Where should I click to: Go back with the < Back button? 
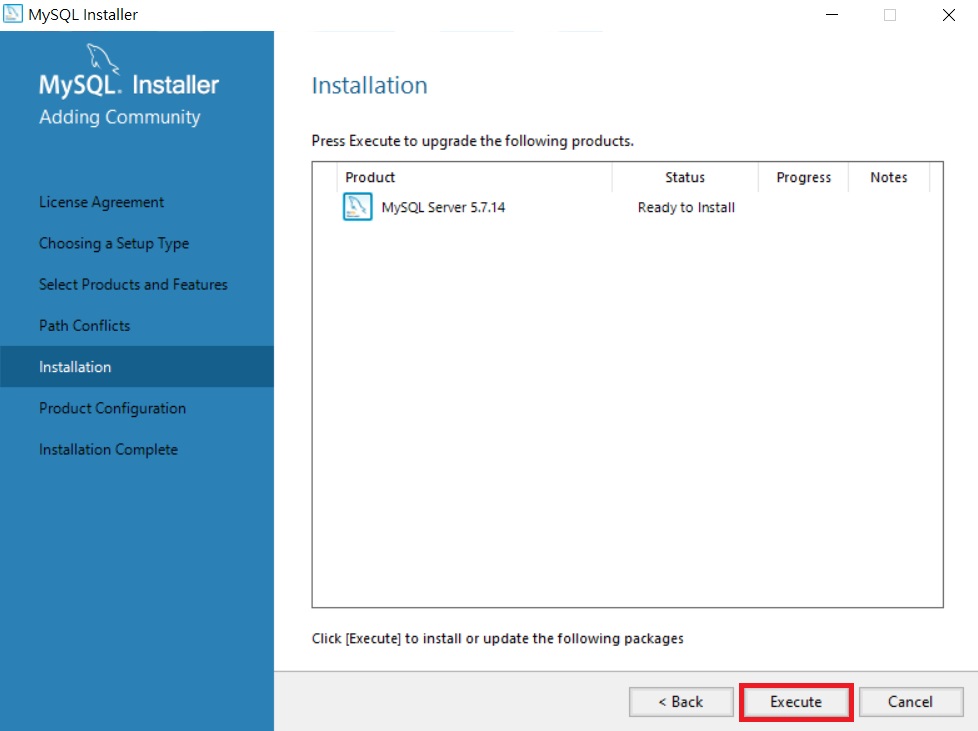[x=681, y=702]
